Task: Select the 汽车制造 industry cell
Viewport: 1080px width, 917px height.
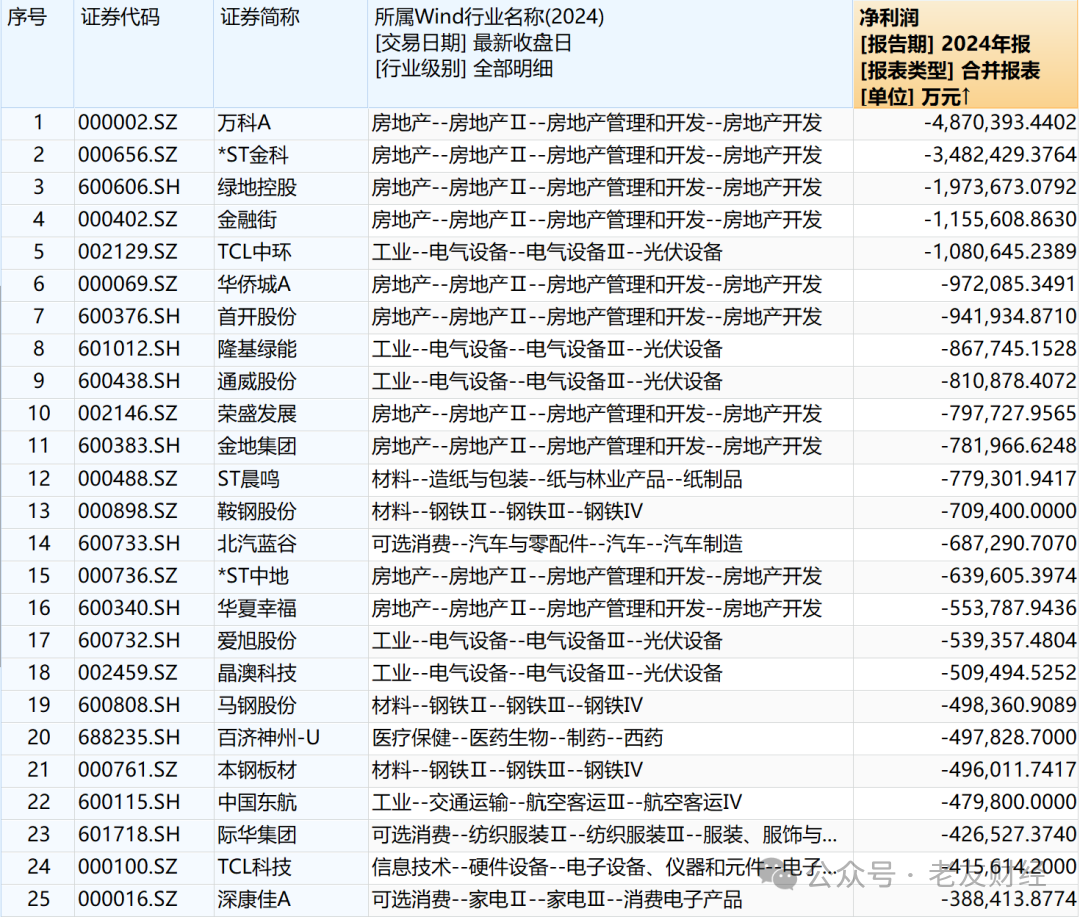Action: 610,544
